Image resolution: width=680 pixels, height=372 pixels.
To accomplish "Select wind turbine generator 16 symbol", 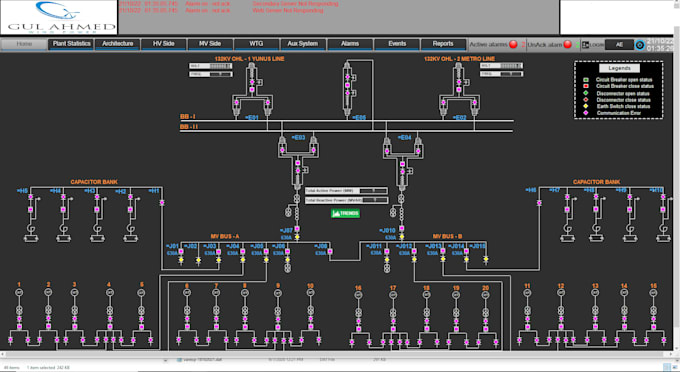I will 358,295.
